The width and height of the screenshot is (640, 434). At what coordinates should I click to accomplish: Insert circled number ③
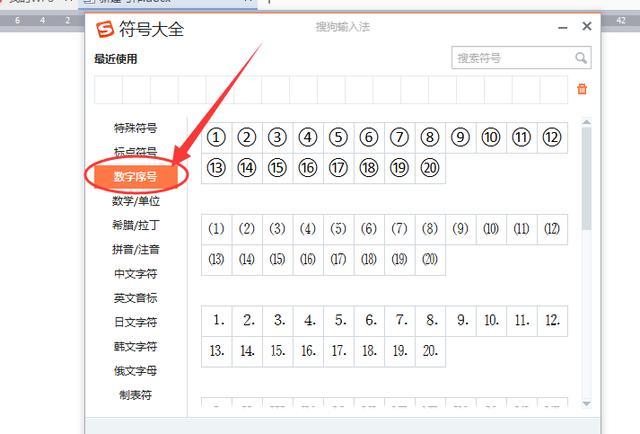tap(278, 137)
